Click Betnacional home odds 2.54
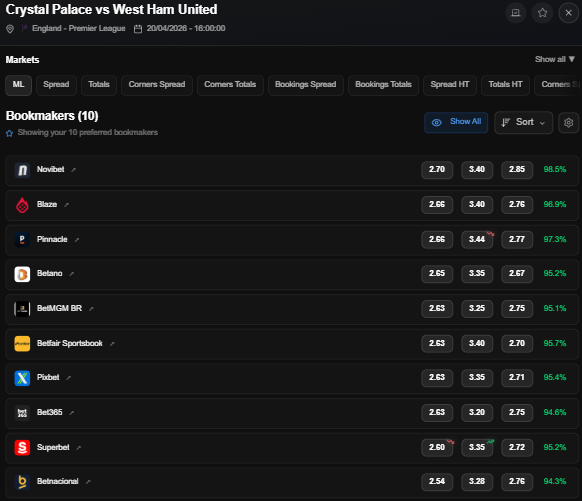Viewport: 582px width, 501px height. (x=437, y=481)
